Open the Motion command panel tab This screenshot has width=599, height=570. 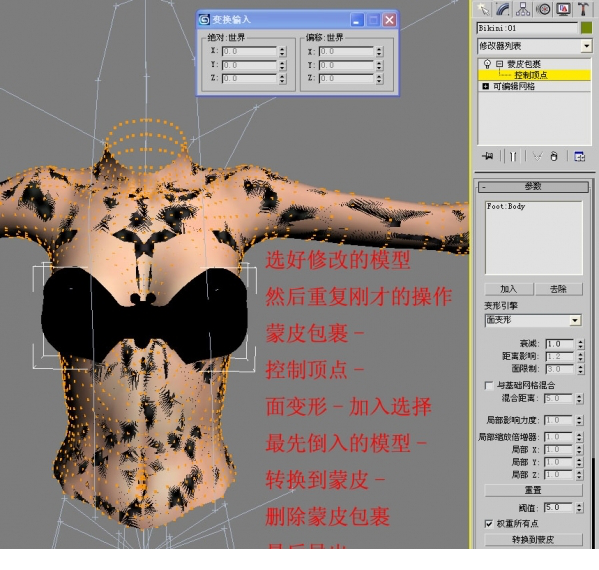(543, 9)
